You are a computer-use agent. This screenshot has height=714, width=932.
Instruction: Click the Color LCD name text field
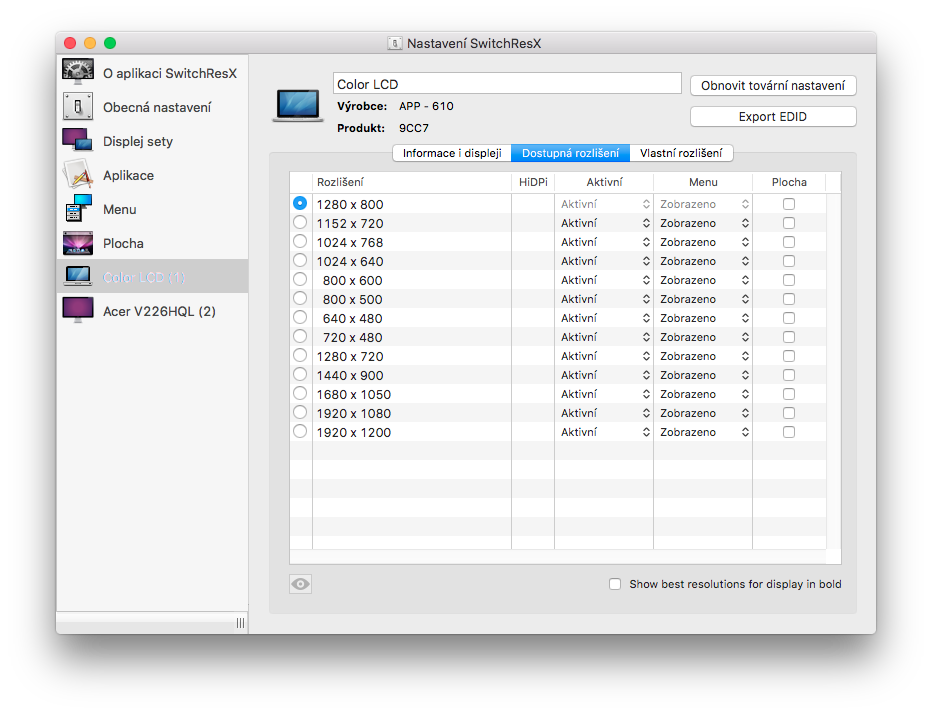click(x=507, y=84)
